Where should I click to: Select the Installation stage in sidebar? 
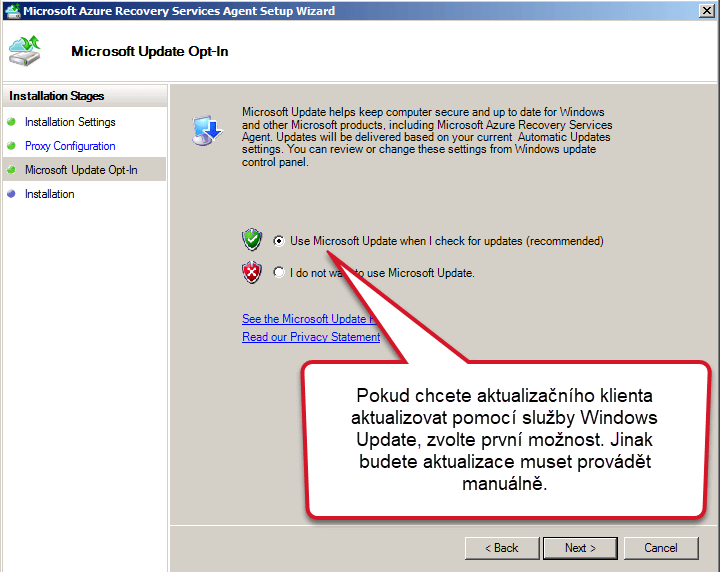pyautogui.click(x=50, y=194)
